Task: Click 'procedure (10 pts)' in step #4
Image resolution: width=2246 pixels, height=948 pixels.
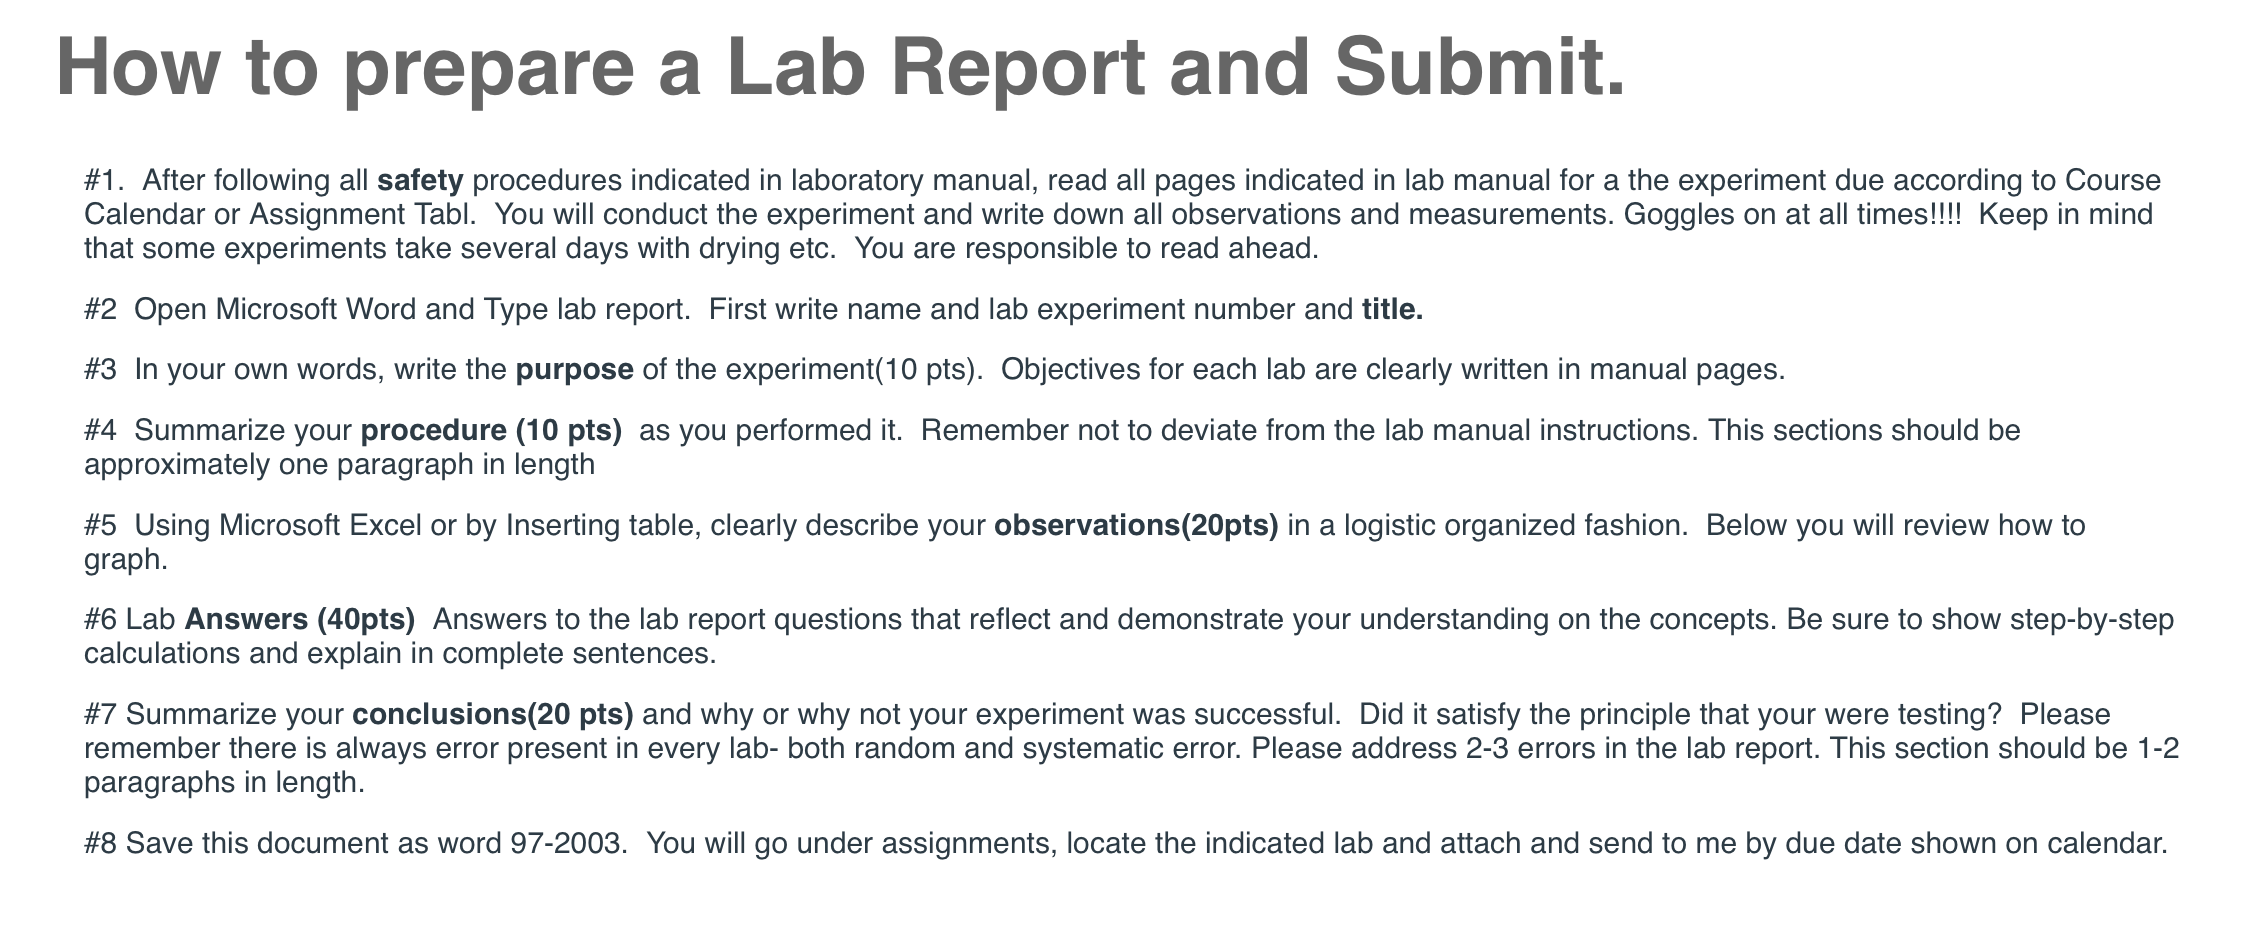Action: (x=491, y=431)
